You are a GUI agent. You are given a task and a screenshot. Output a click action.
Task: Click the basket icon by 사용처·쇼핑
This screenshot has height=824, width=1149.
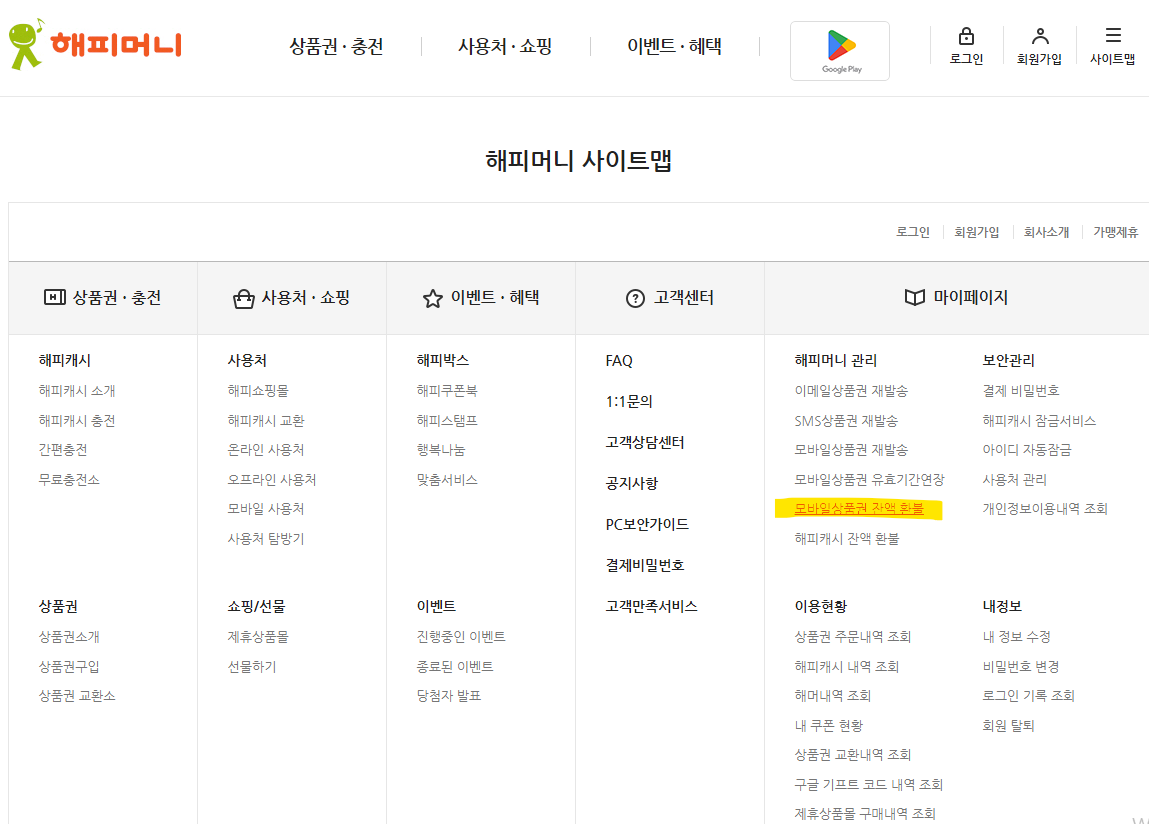[243, 298]
